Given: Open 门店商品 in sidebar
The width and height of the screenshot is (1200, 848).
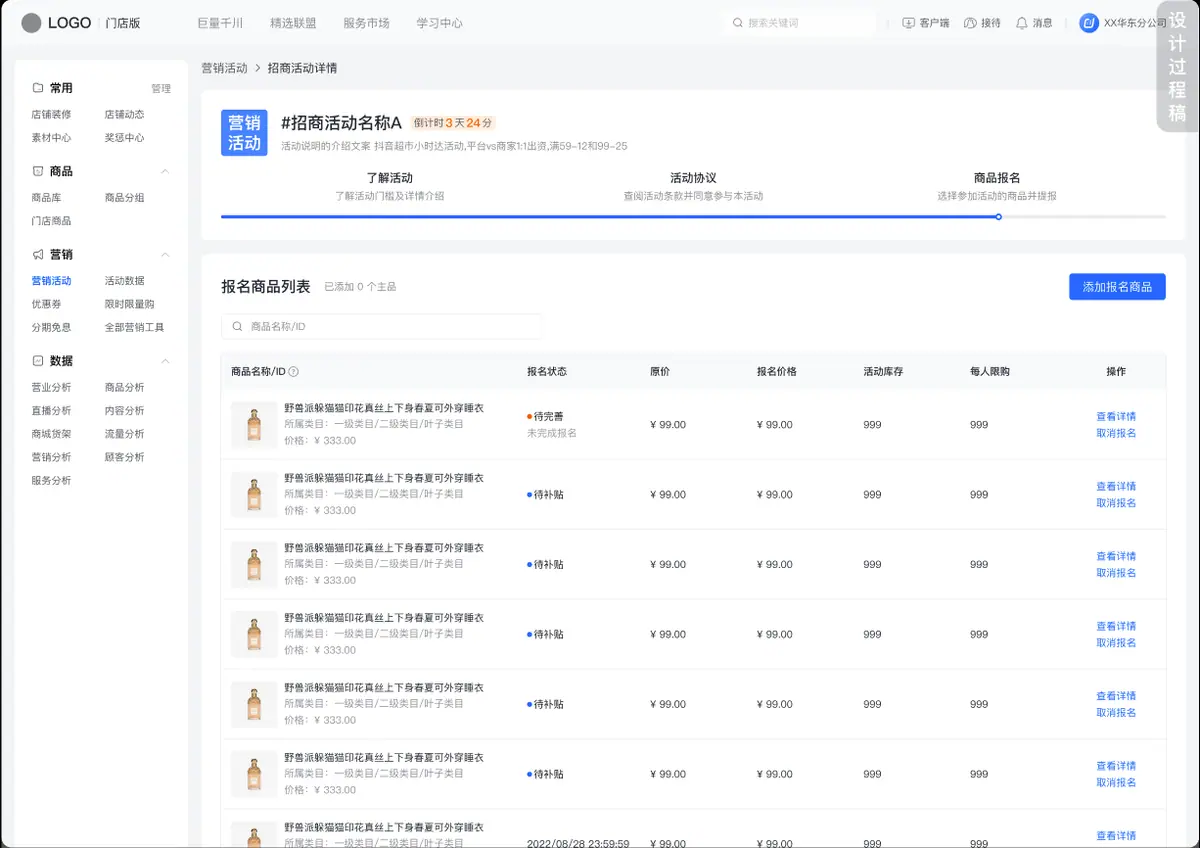Looking at the screenshot, I should 51,220.
